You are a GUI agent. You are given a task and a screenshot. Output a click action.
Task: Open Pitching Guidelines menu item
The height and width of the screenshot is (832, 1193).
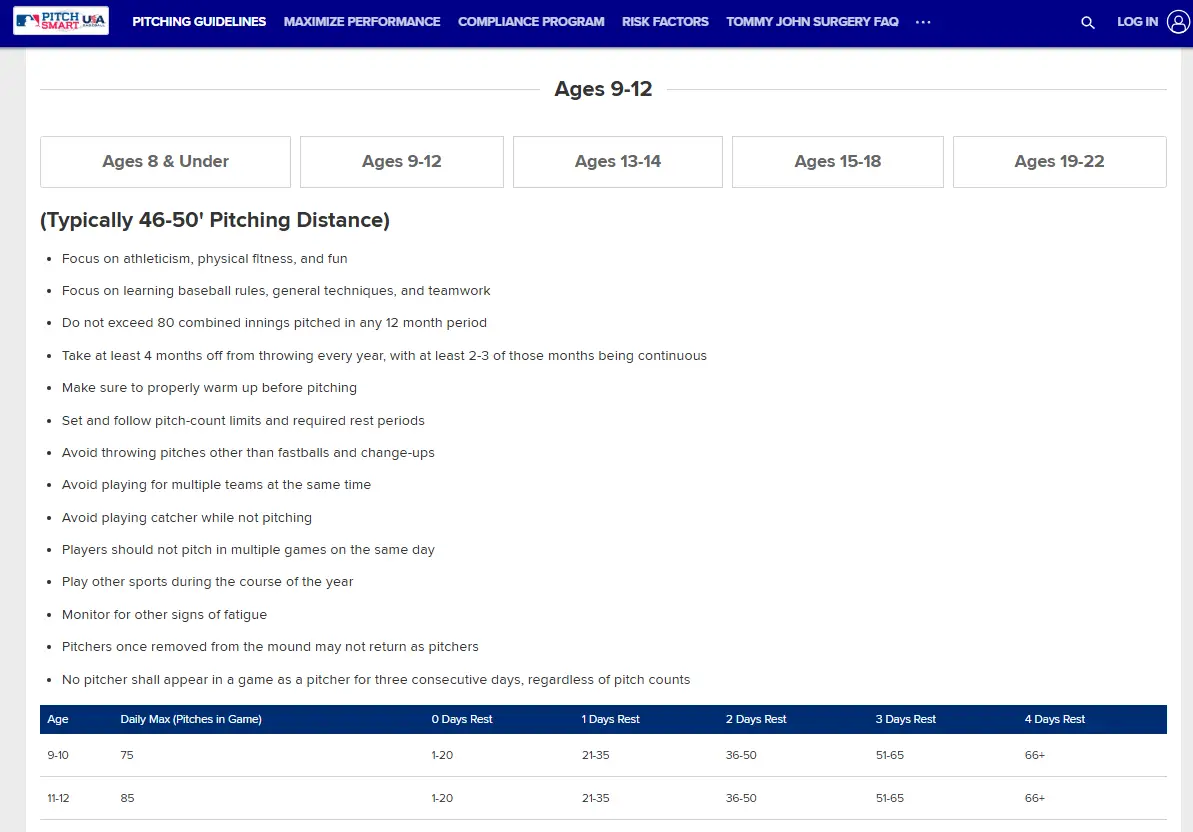point(199,22)
